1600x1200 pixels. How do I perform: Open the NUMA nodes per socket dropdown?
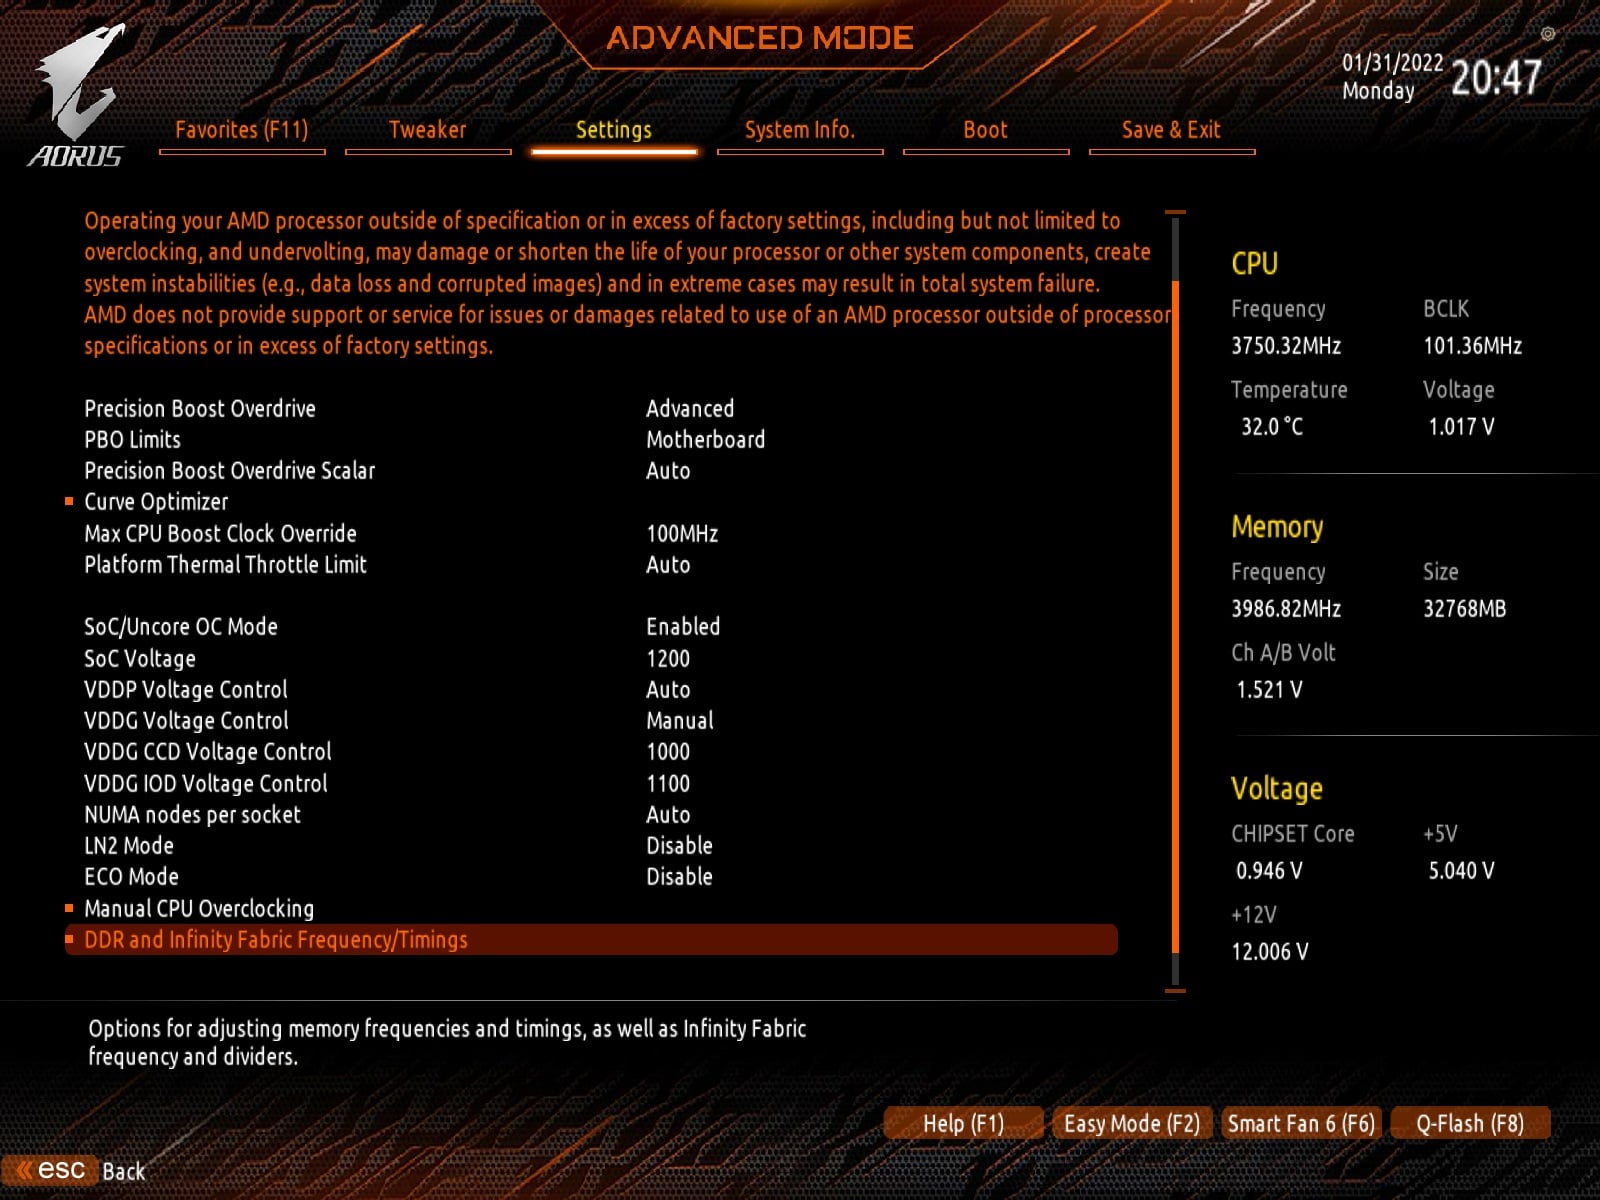pos(665,814)
